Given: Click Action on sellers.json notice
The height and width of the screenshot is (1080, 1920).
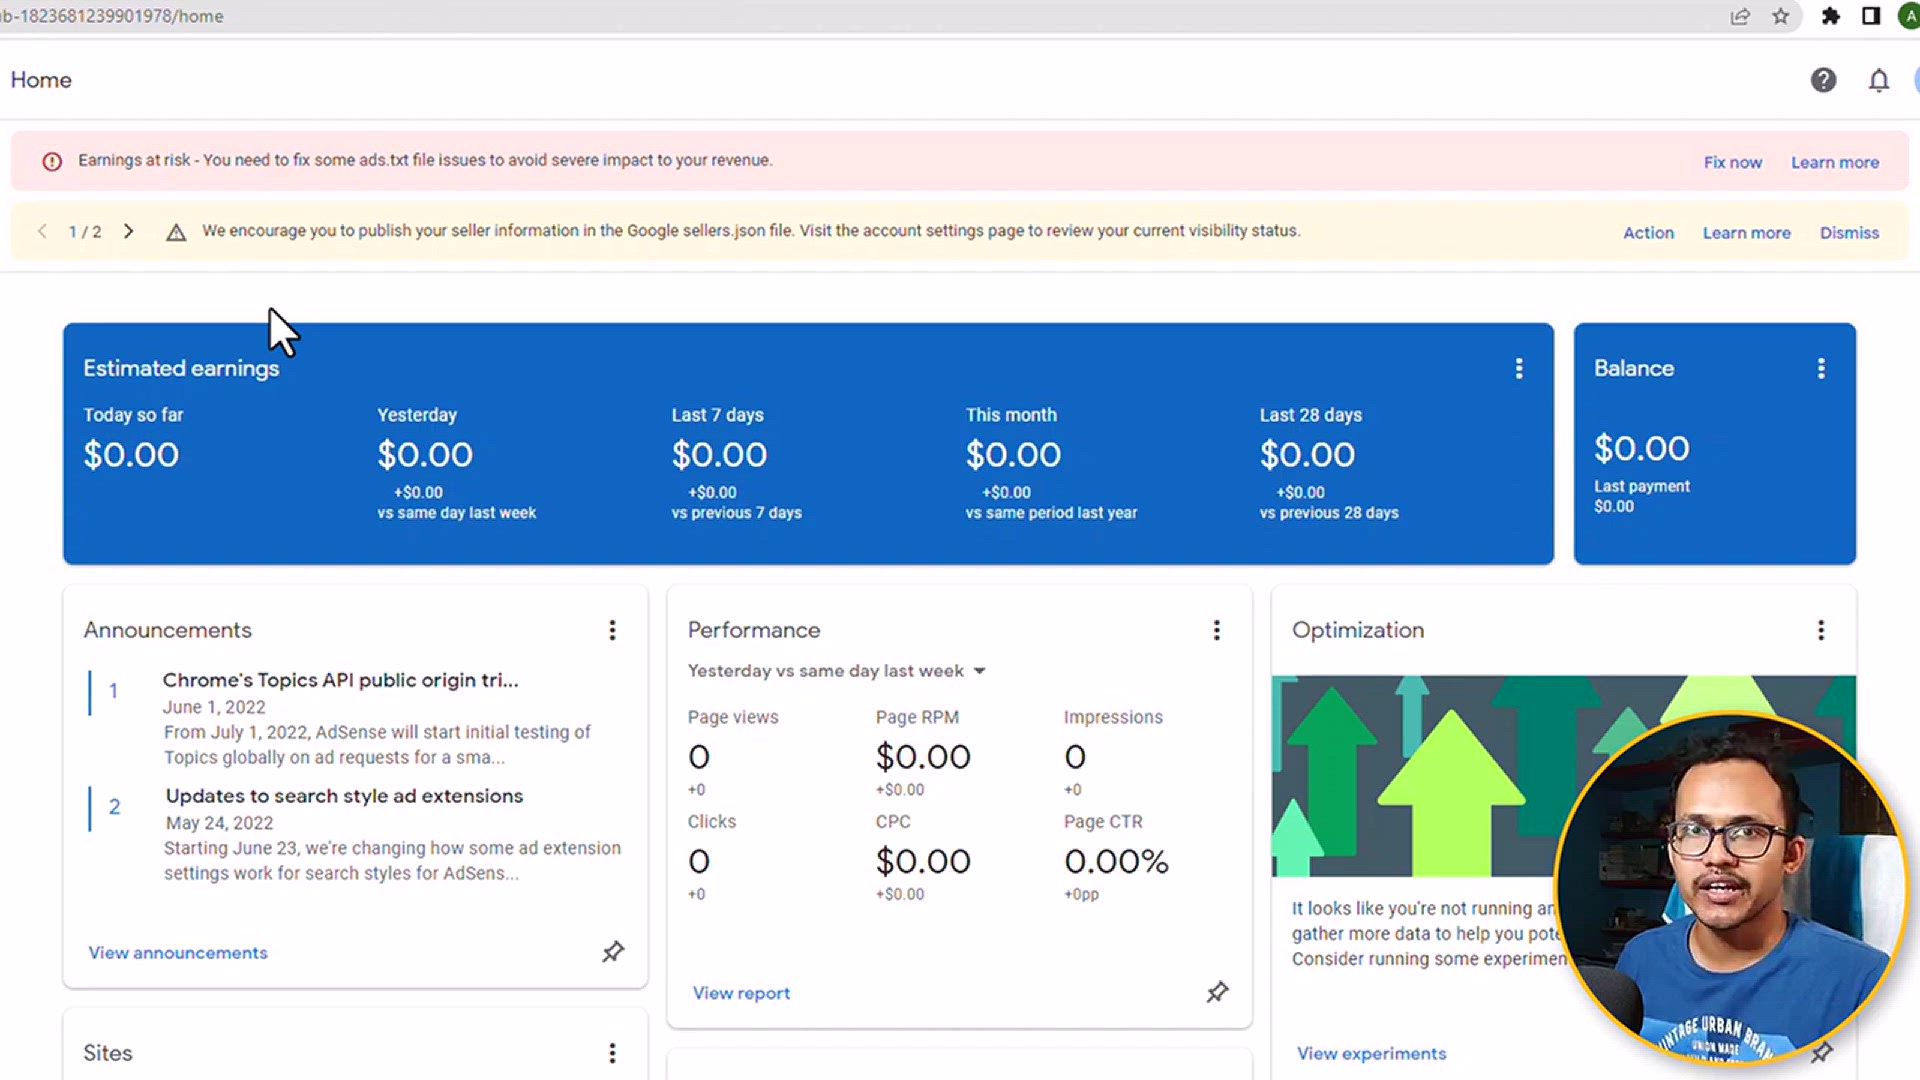Looking at the screenshot, I should 1648,233.
